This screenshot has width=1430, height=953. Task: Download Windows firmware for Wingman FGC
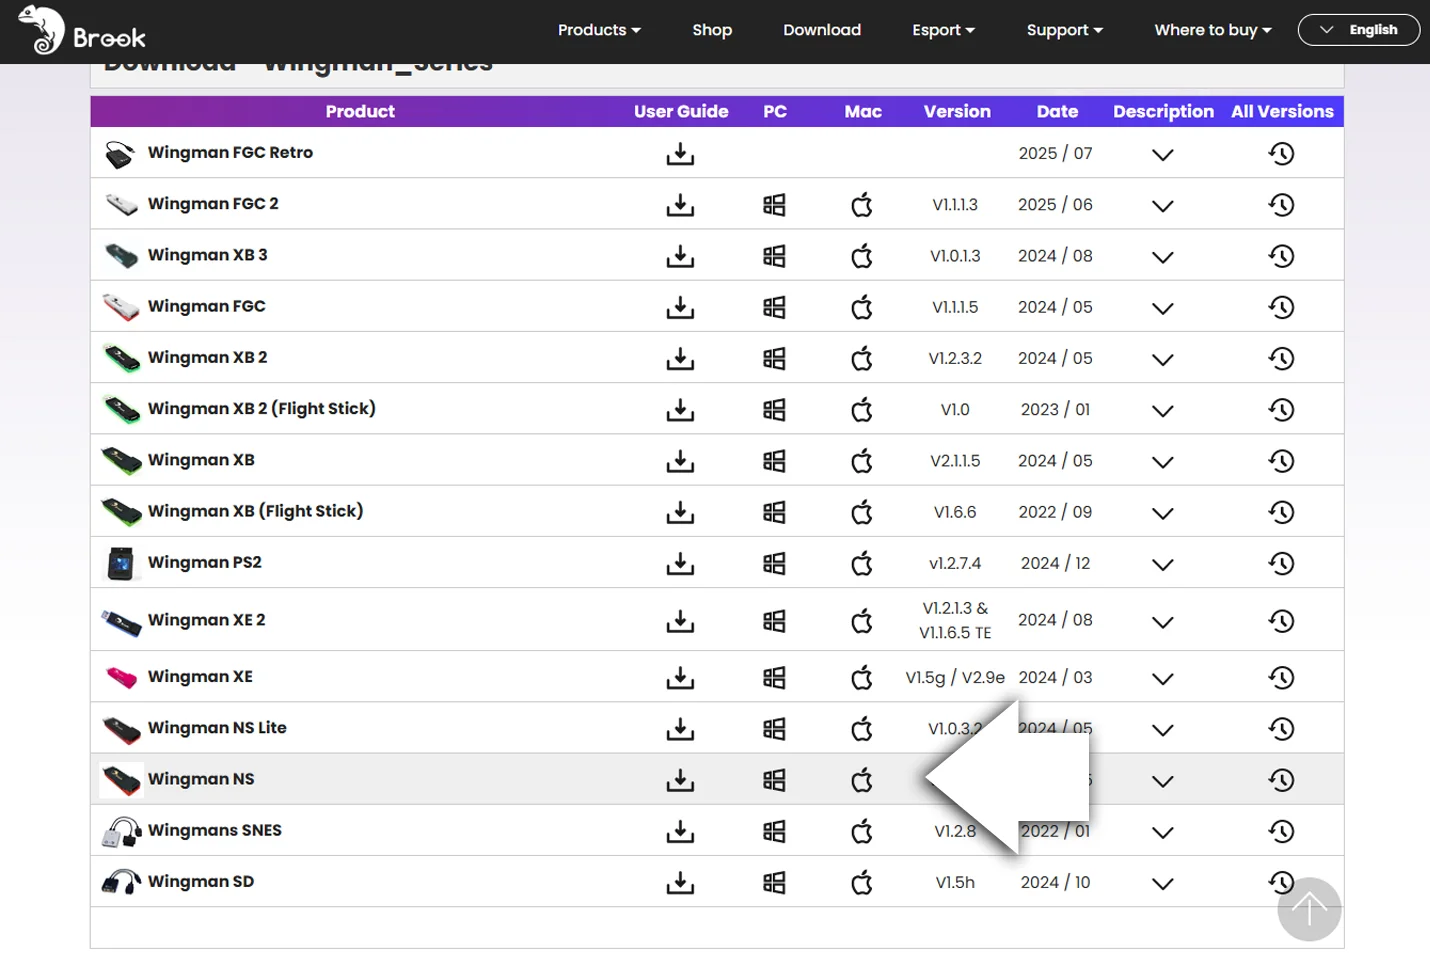(774, 307)
